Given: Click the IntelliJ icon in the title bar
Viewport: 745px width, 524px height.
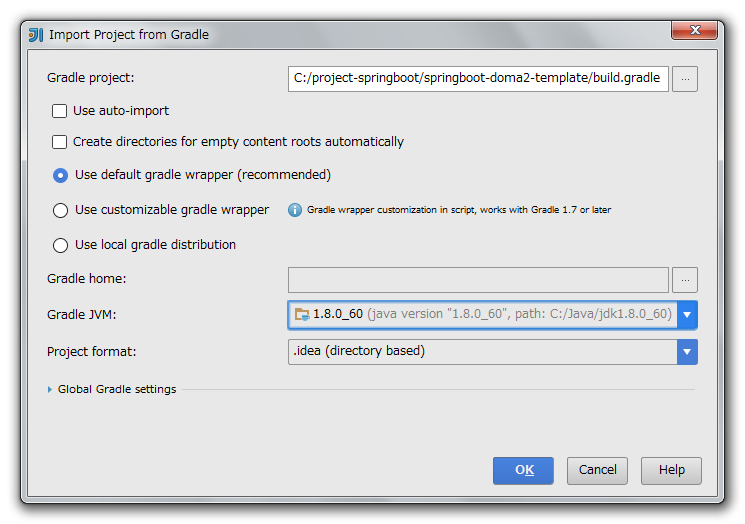Looking at the screenshot, I should point(36,35).
